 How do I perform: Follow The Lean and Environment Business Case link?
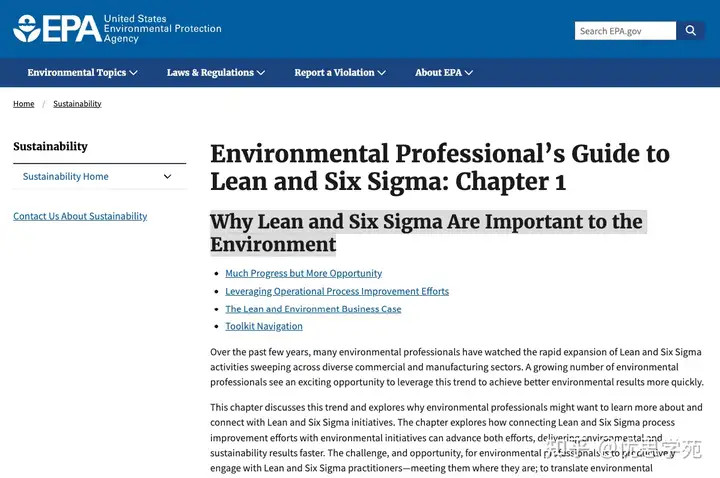(x=313, y=309)
